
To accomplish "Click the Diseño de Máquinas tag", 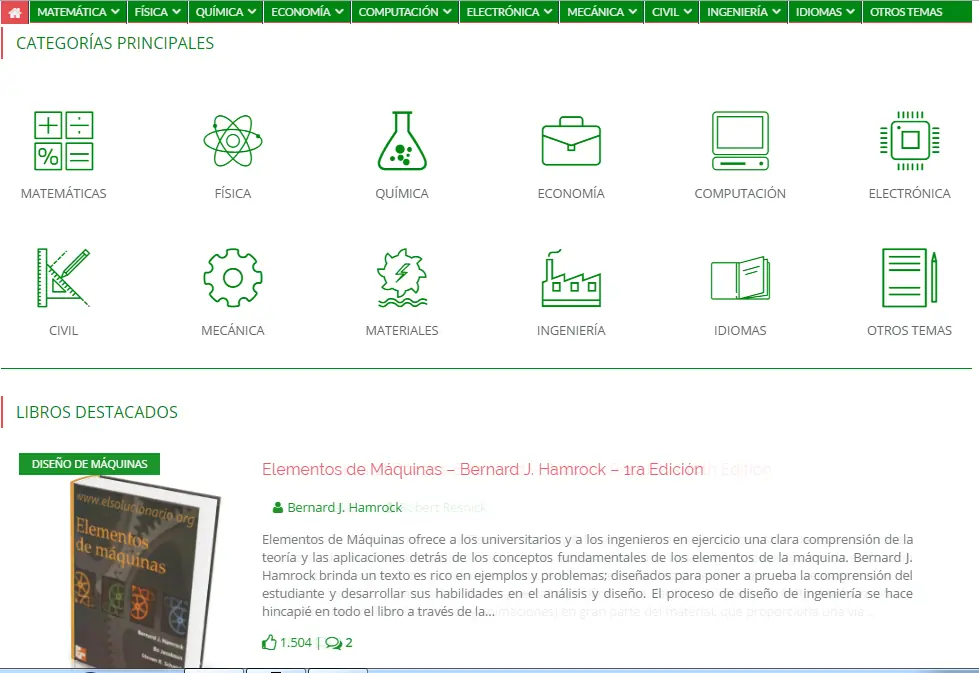I will click(x=89, y=464).
